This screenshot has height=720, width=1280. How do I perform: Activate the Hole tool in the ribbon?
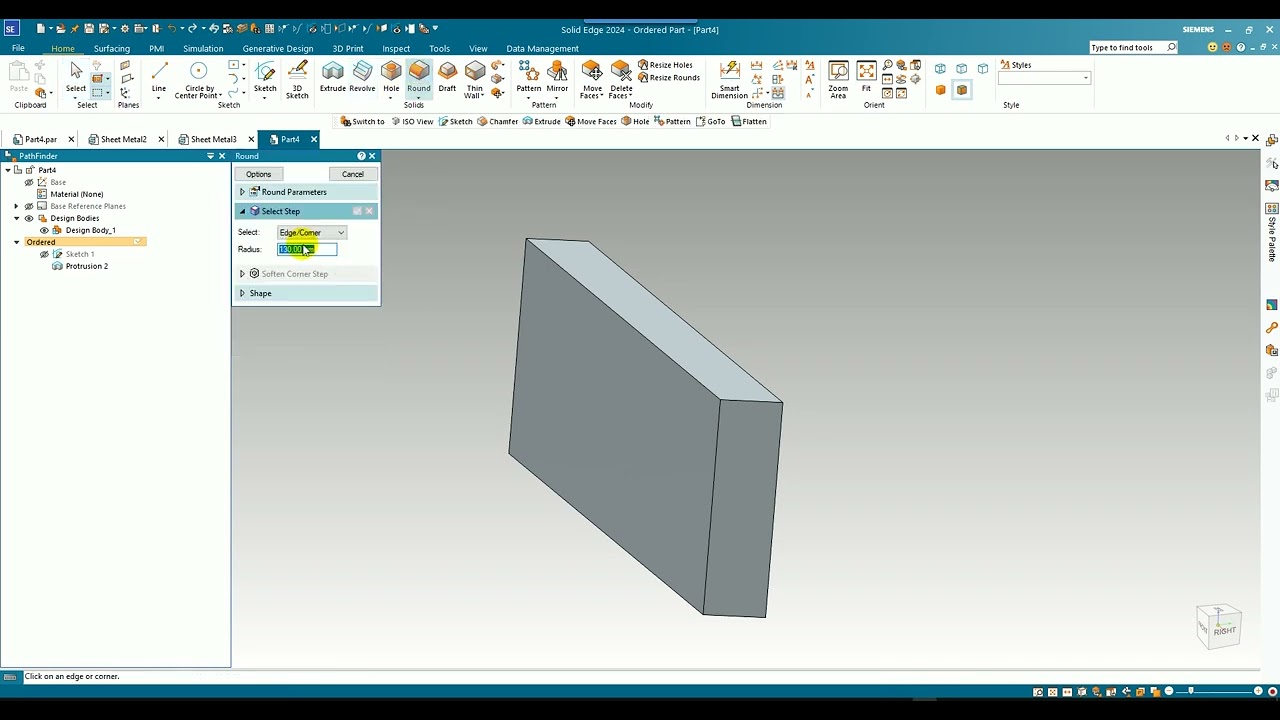click(391, 77)
